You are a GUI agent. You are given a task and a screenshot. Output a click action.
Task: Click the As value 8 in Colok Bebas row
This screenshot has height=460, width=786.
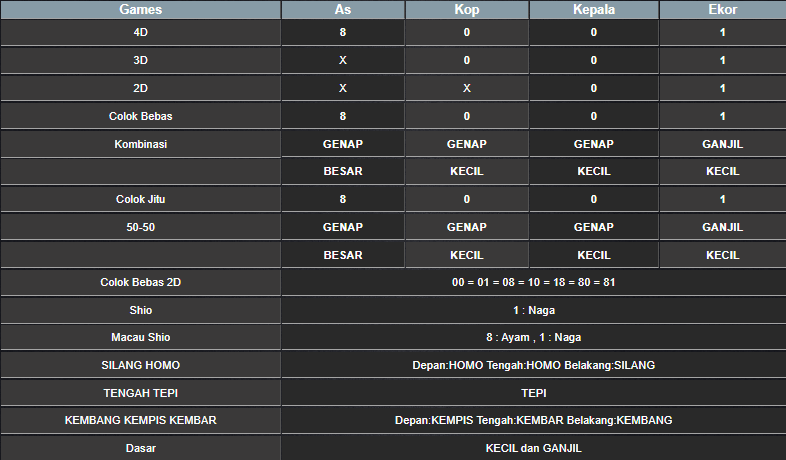(x=343, y=116)
